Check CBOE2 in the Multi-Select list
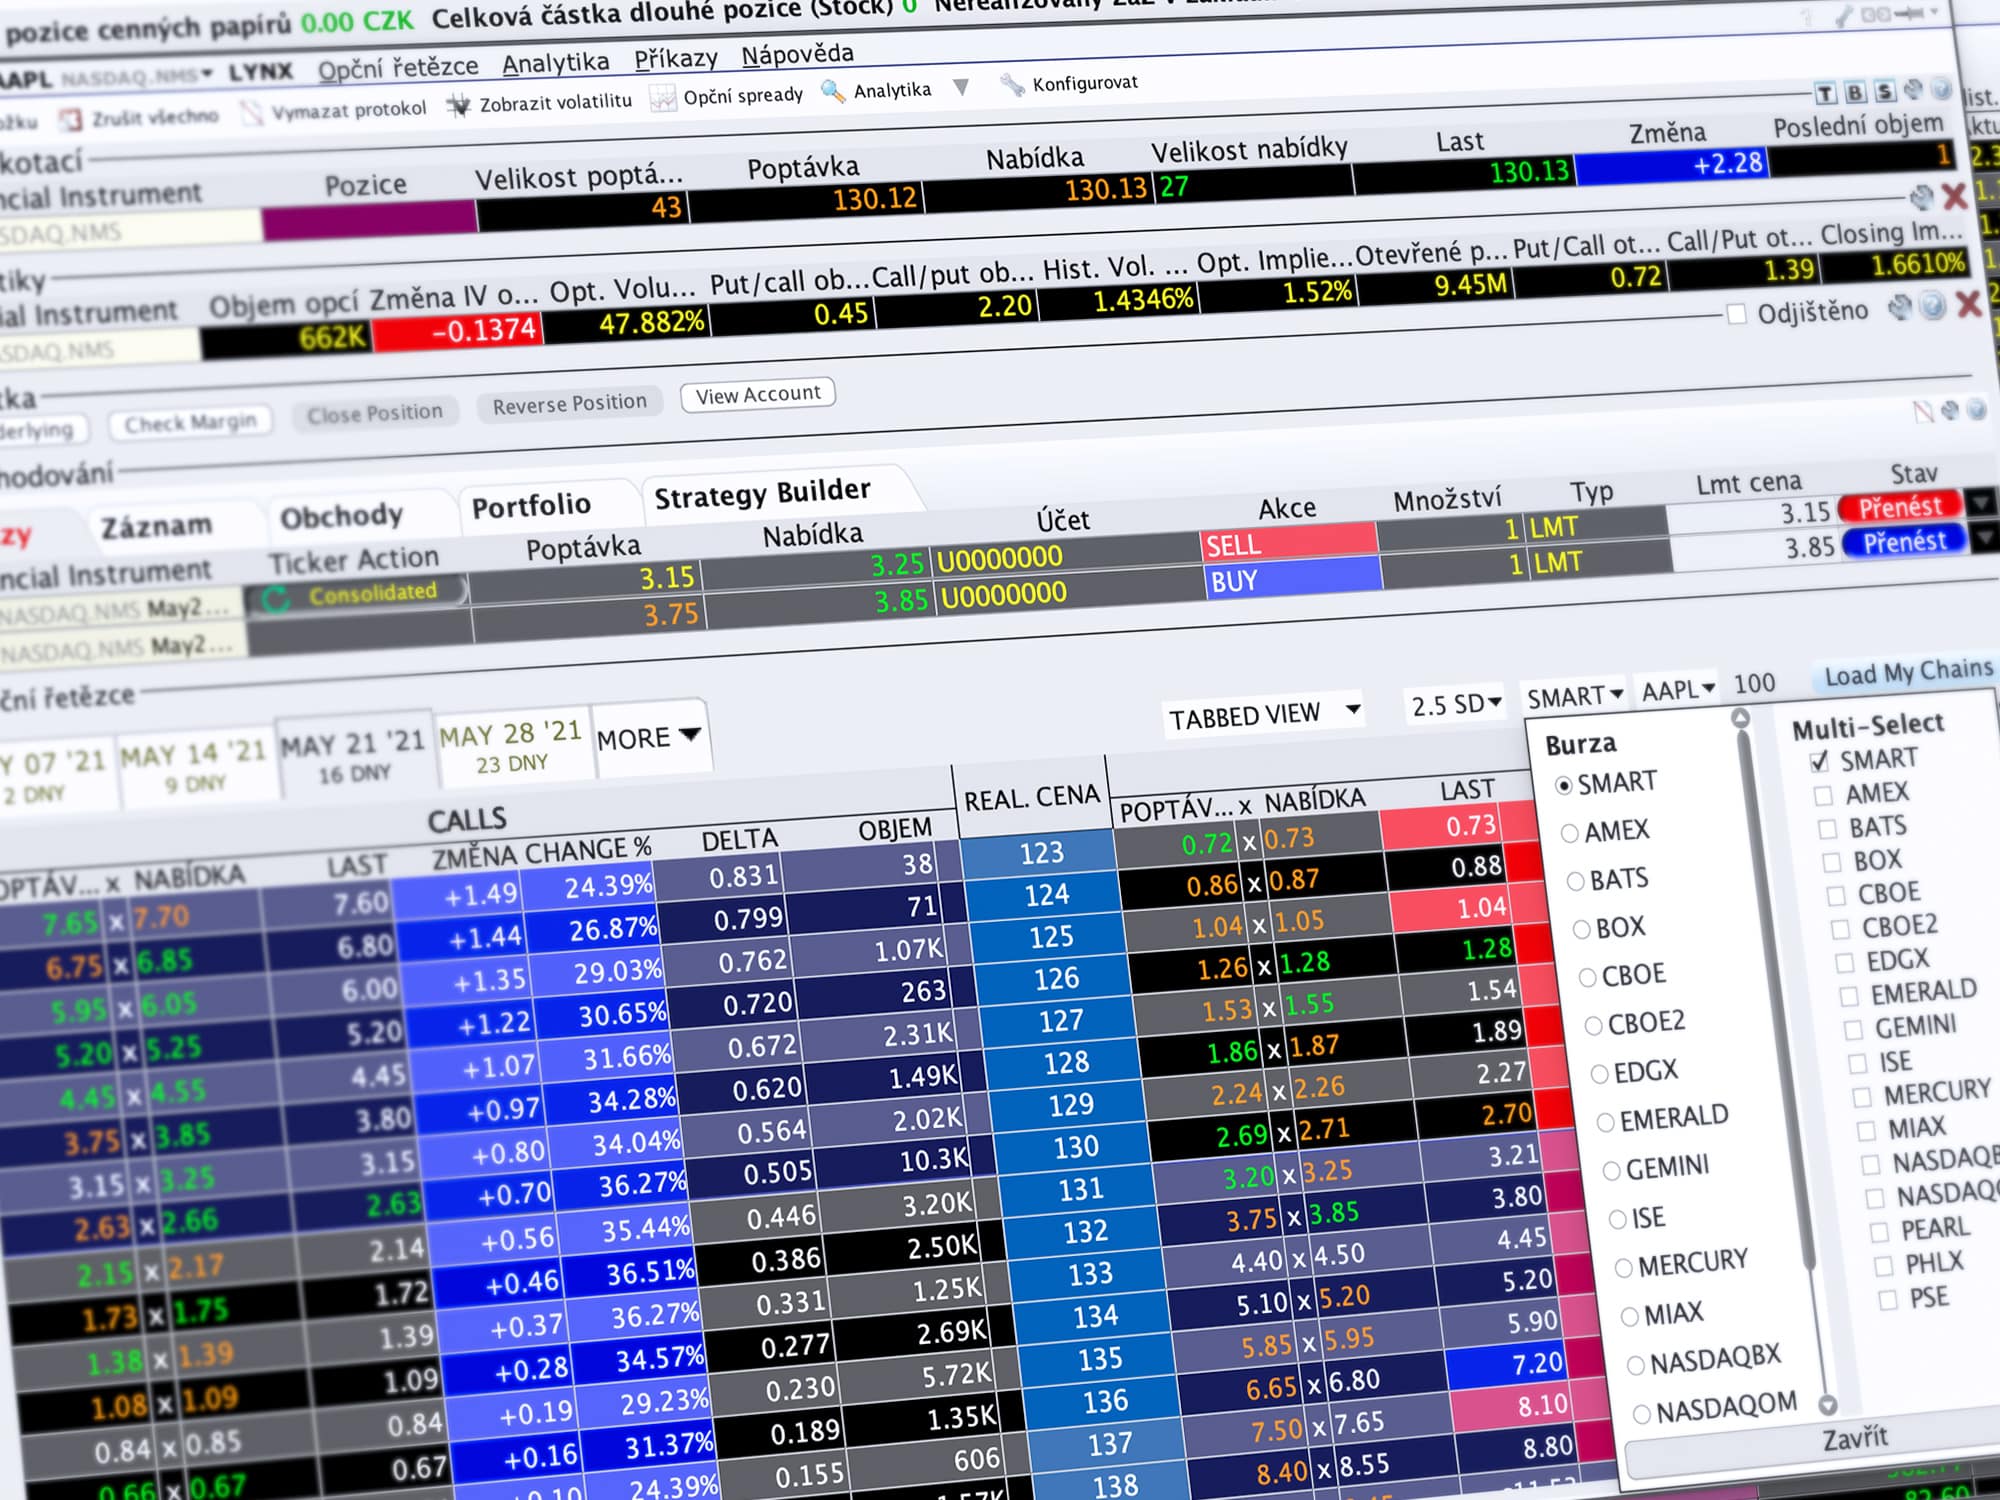 click(x=1839, y=929)
